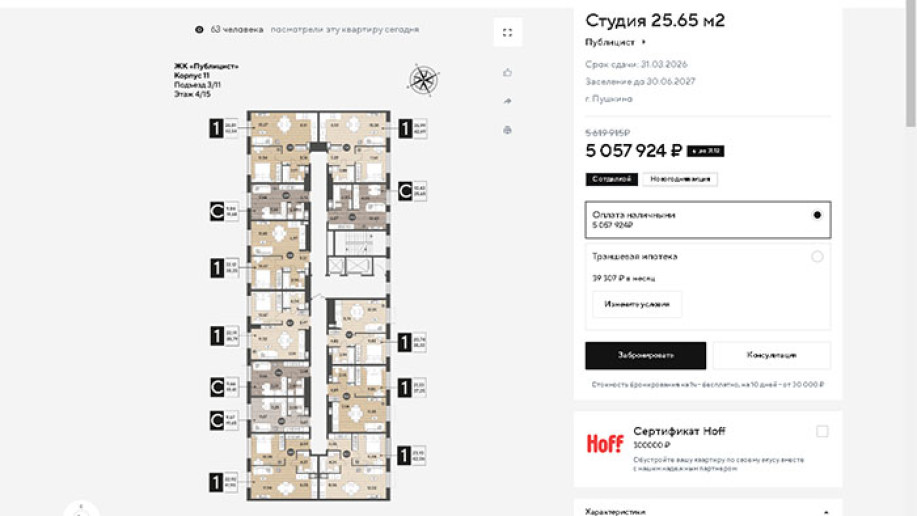This screenshot has height=516, width=917.
Task: Switch to the 'Новогодняя акция' tab
Action: [679, 179]
